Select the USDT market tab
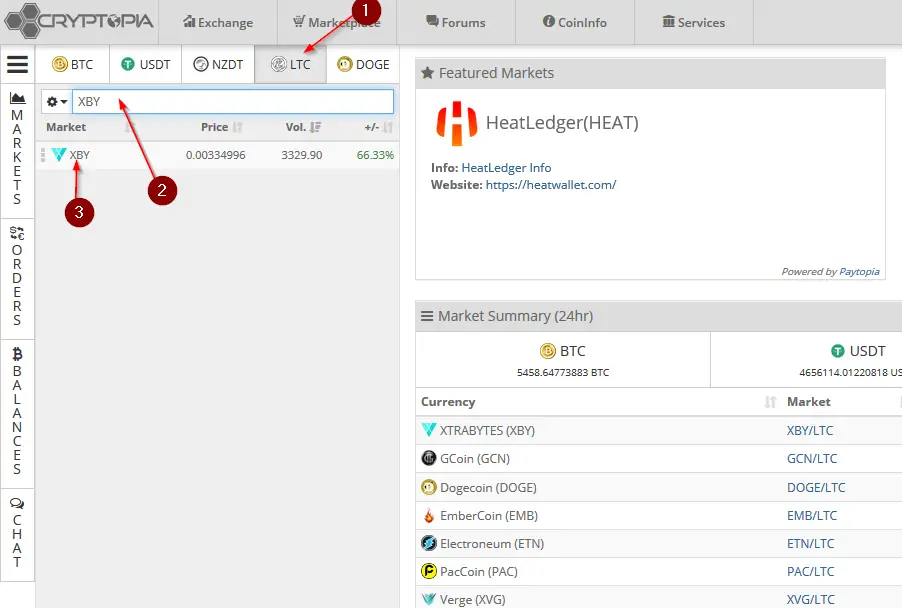902x608 pixels. (146, 64)
